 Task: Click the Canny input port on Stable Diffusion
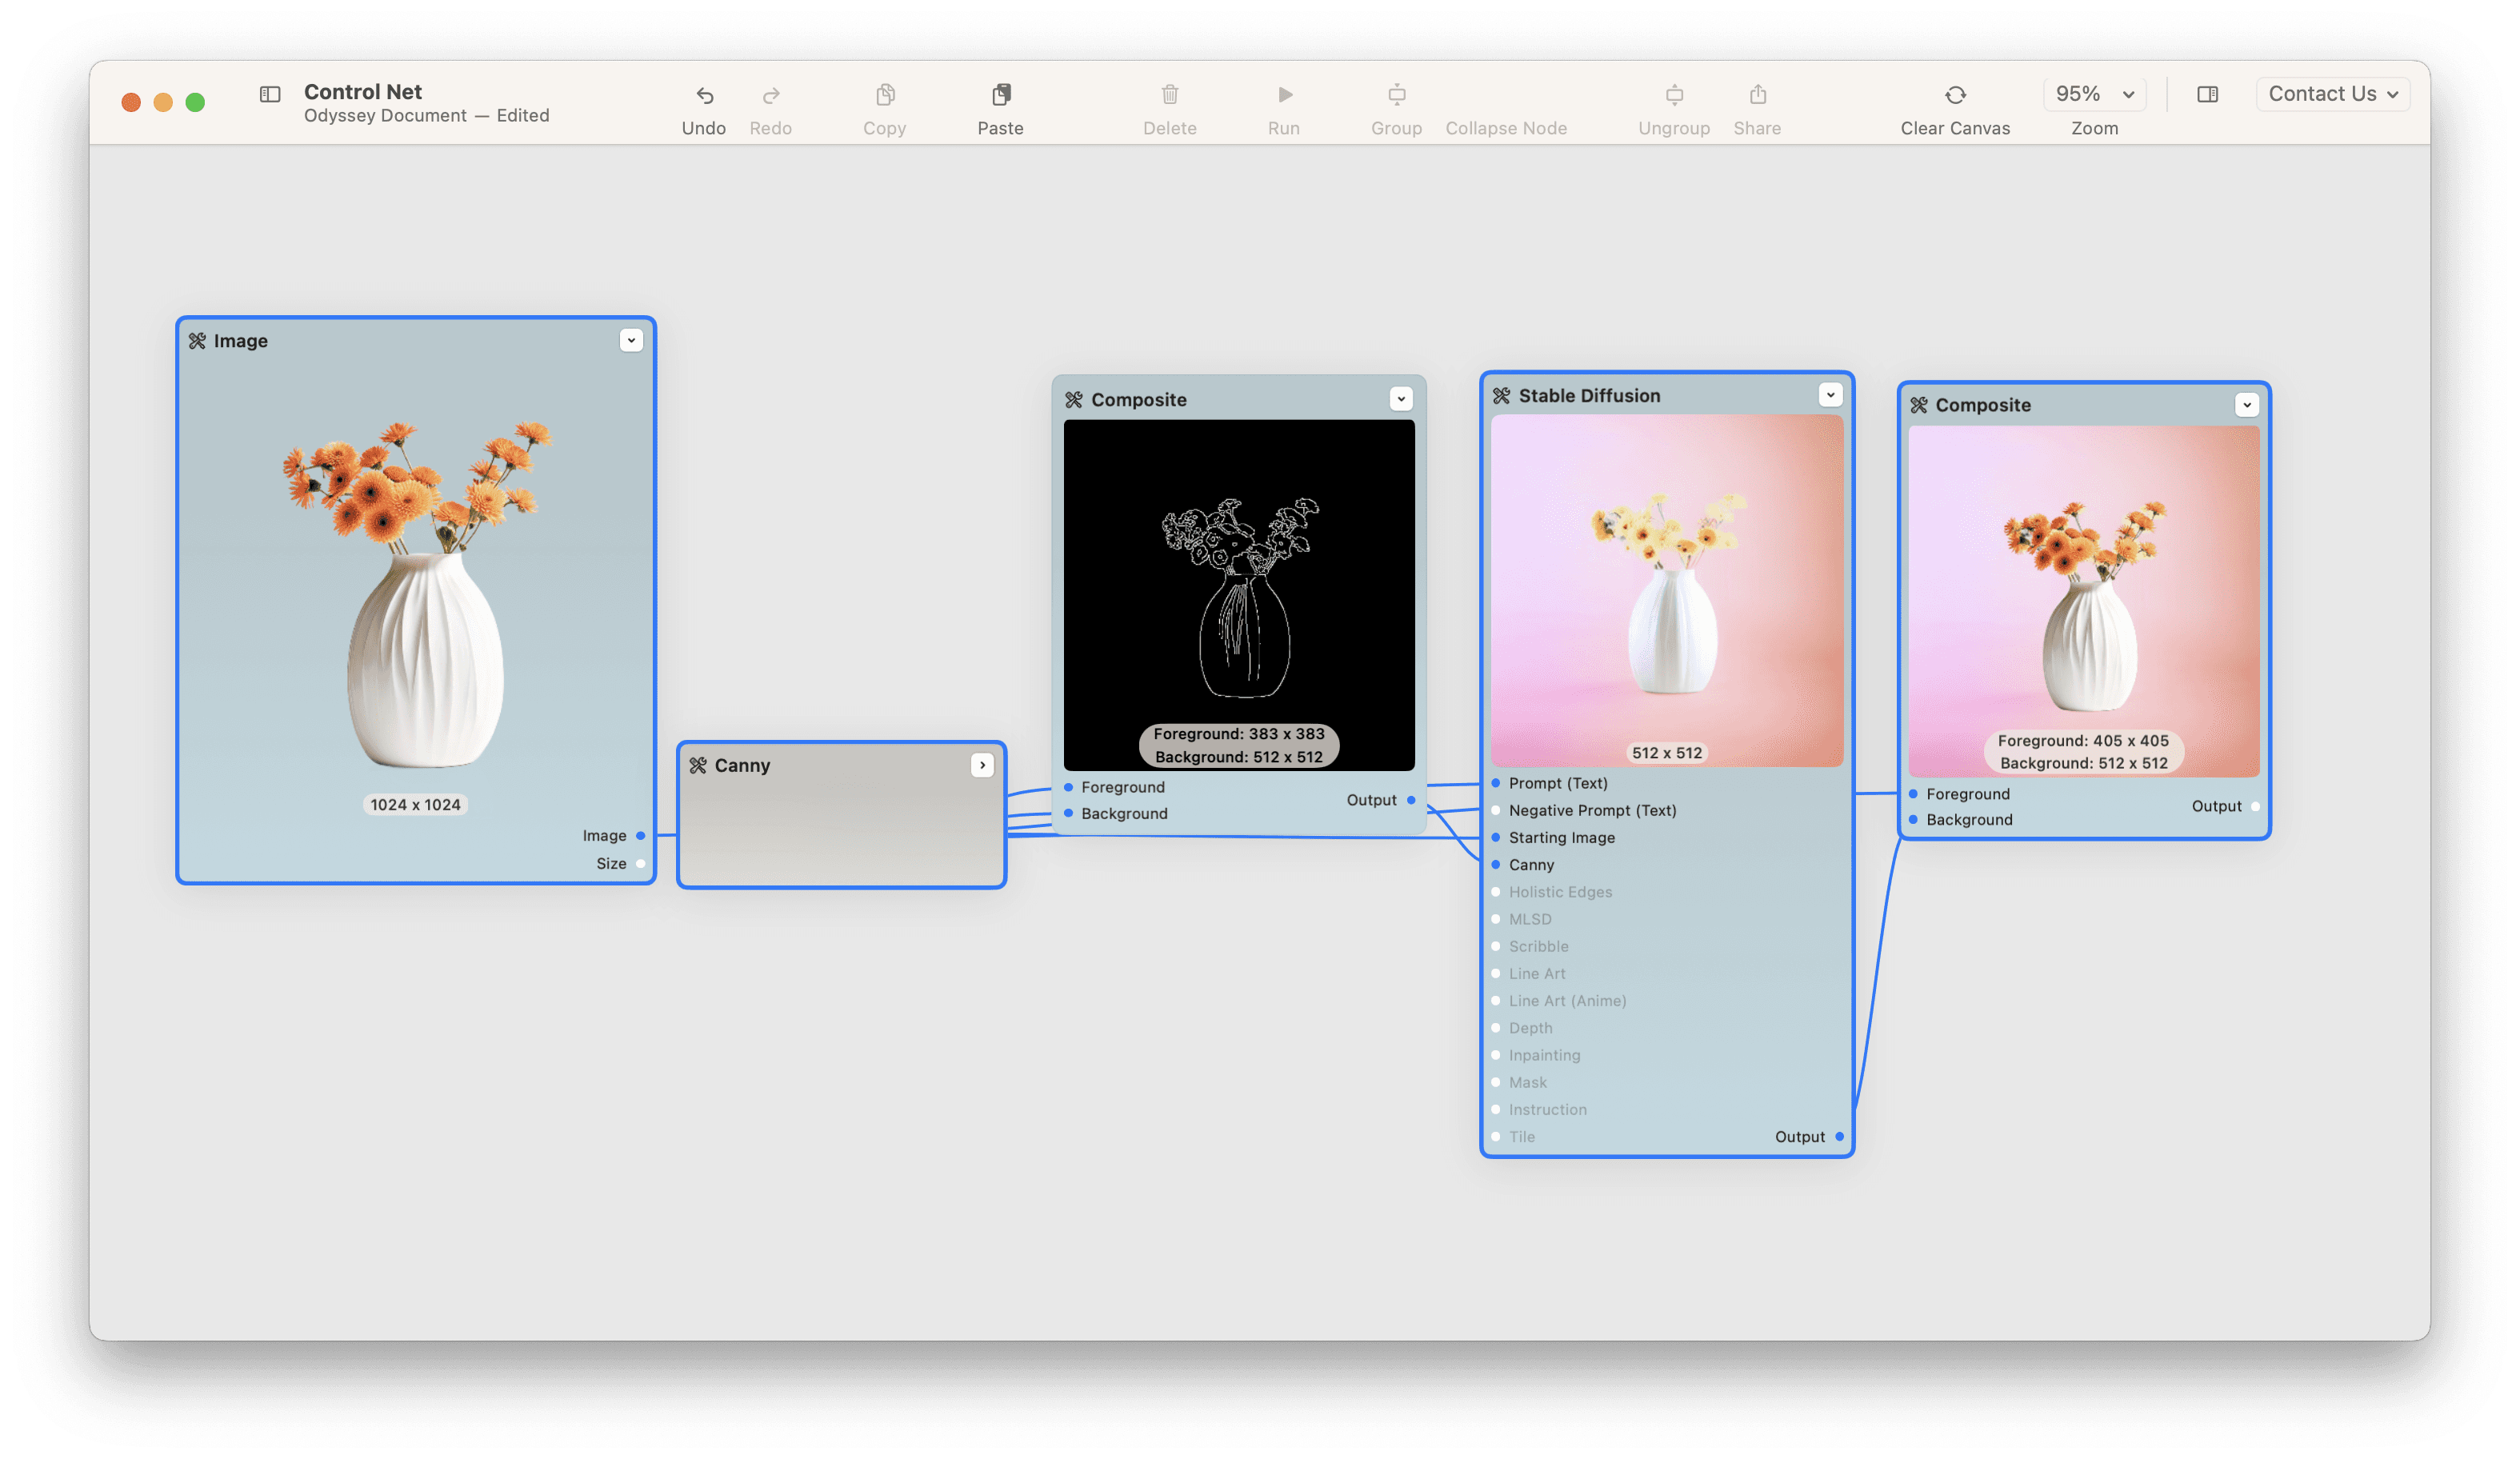[x=1496, y=864]
